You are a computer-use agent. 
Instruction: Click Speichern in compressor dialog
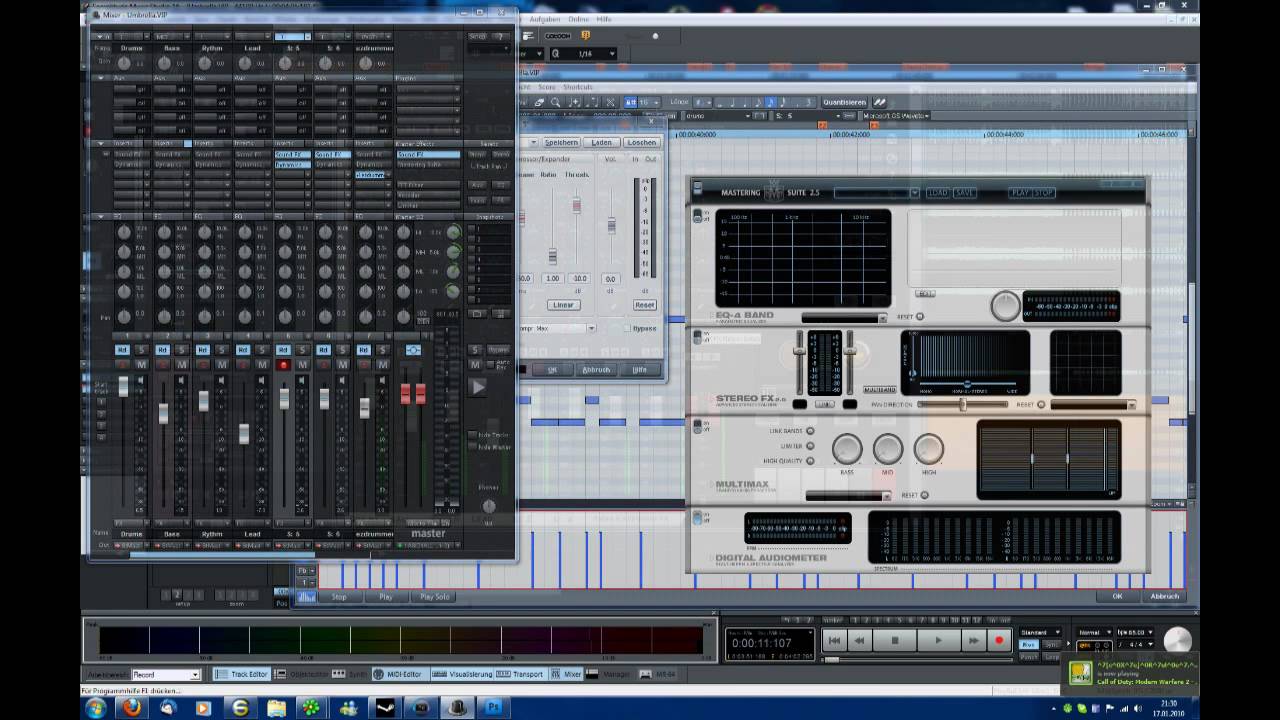tap(561, 143)
